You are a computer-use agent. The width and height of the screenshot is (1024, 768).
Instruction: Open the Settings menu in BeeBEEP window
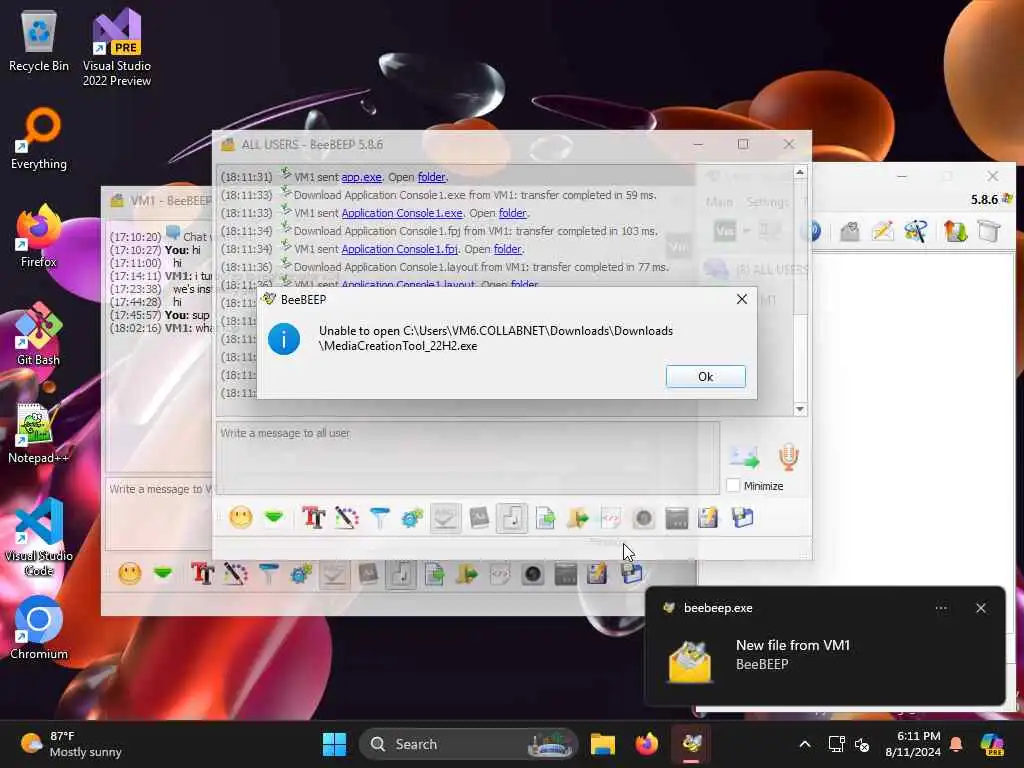[767, 202]
